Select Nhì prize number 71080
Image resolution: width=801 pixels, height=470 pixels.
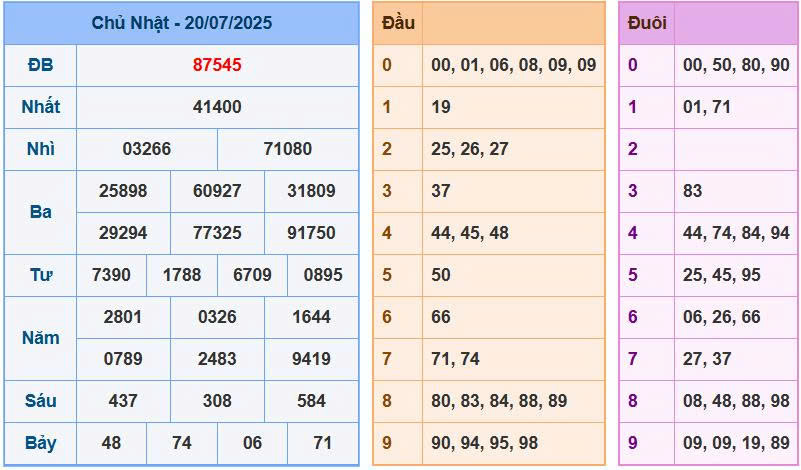pos(288,149)
